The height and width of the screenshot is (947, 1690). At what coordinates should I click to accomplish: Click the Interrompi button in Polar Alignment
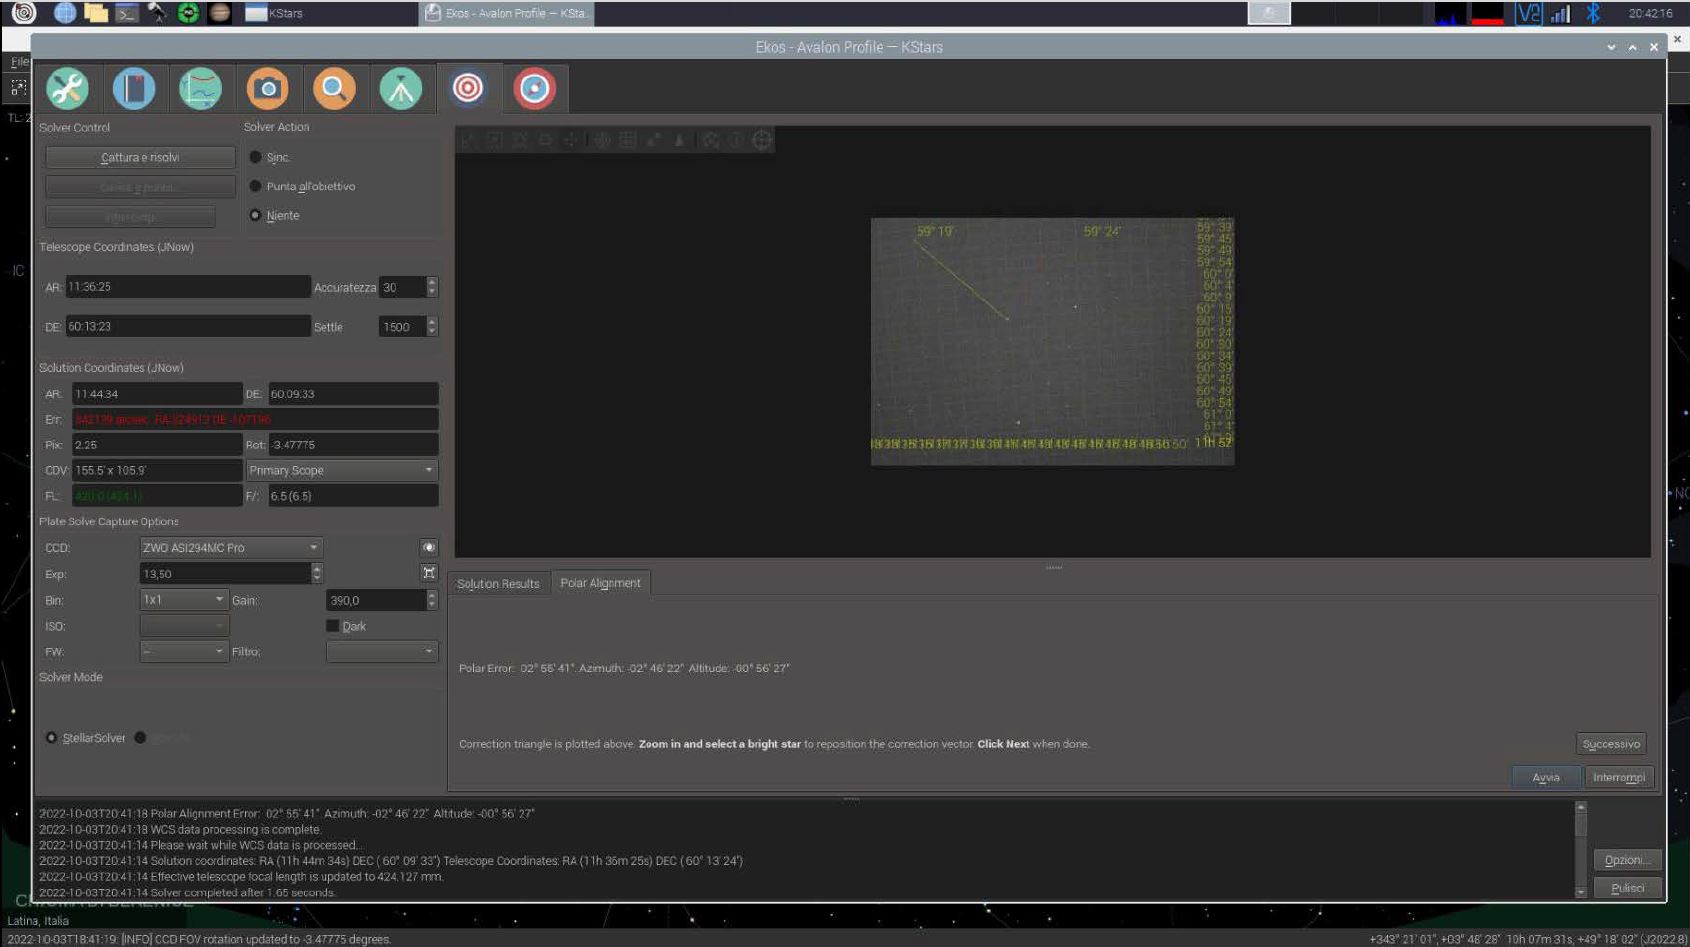tap(1619, 777)
